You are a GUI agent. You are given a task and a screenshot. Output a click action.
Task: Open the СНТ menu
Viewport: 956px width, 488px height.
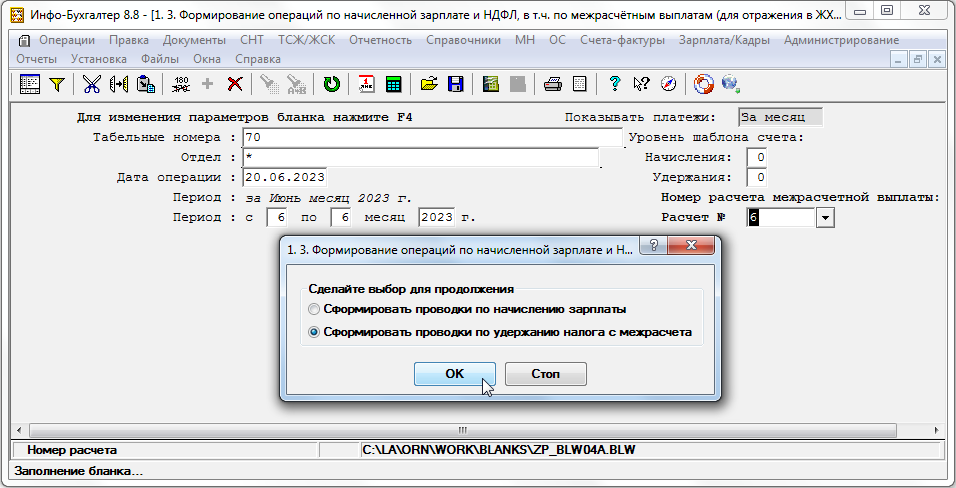click(x=252, y=40)
